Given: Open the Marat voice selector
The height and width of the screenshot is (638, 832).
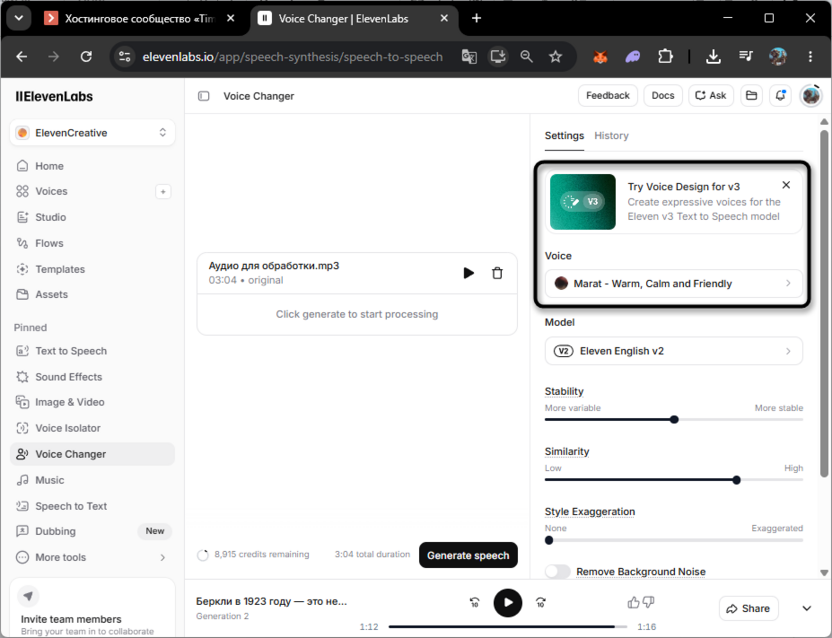Looking at the screenshot, I should click(673, 283).
